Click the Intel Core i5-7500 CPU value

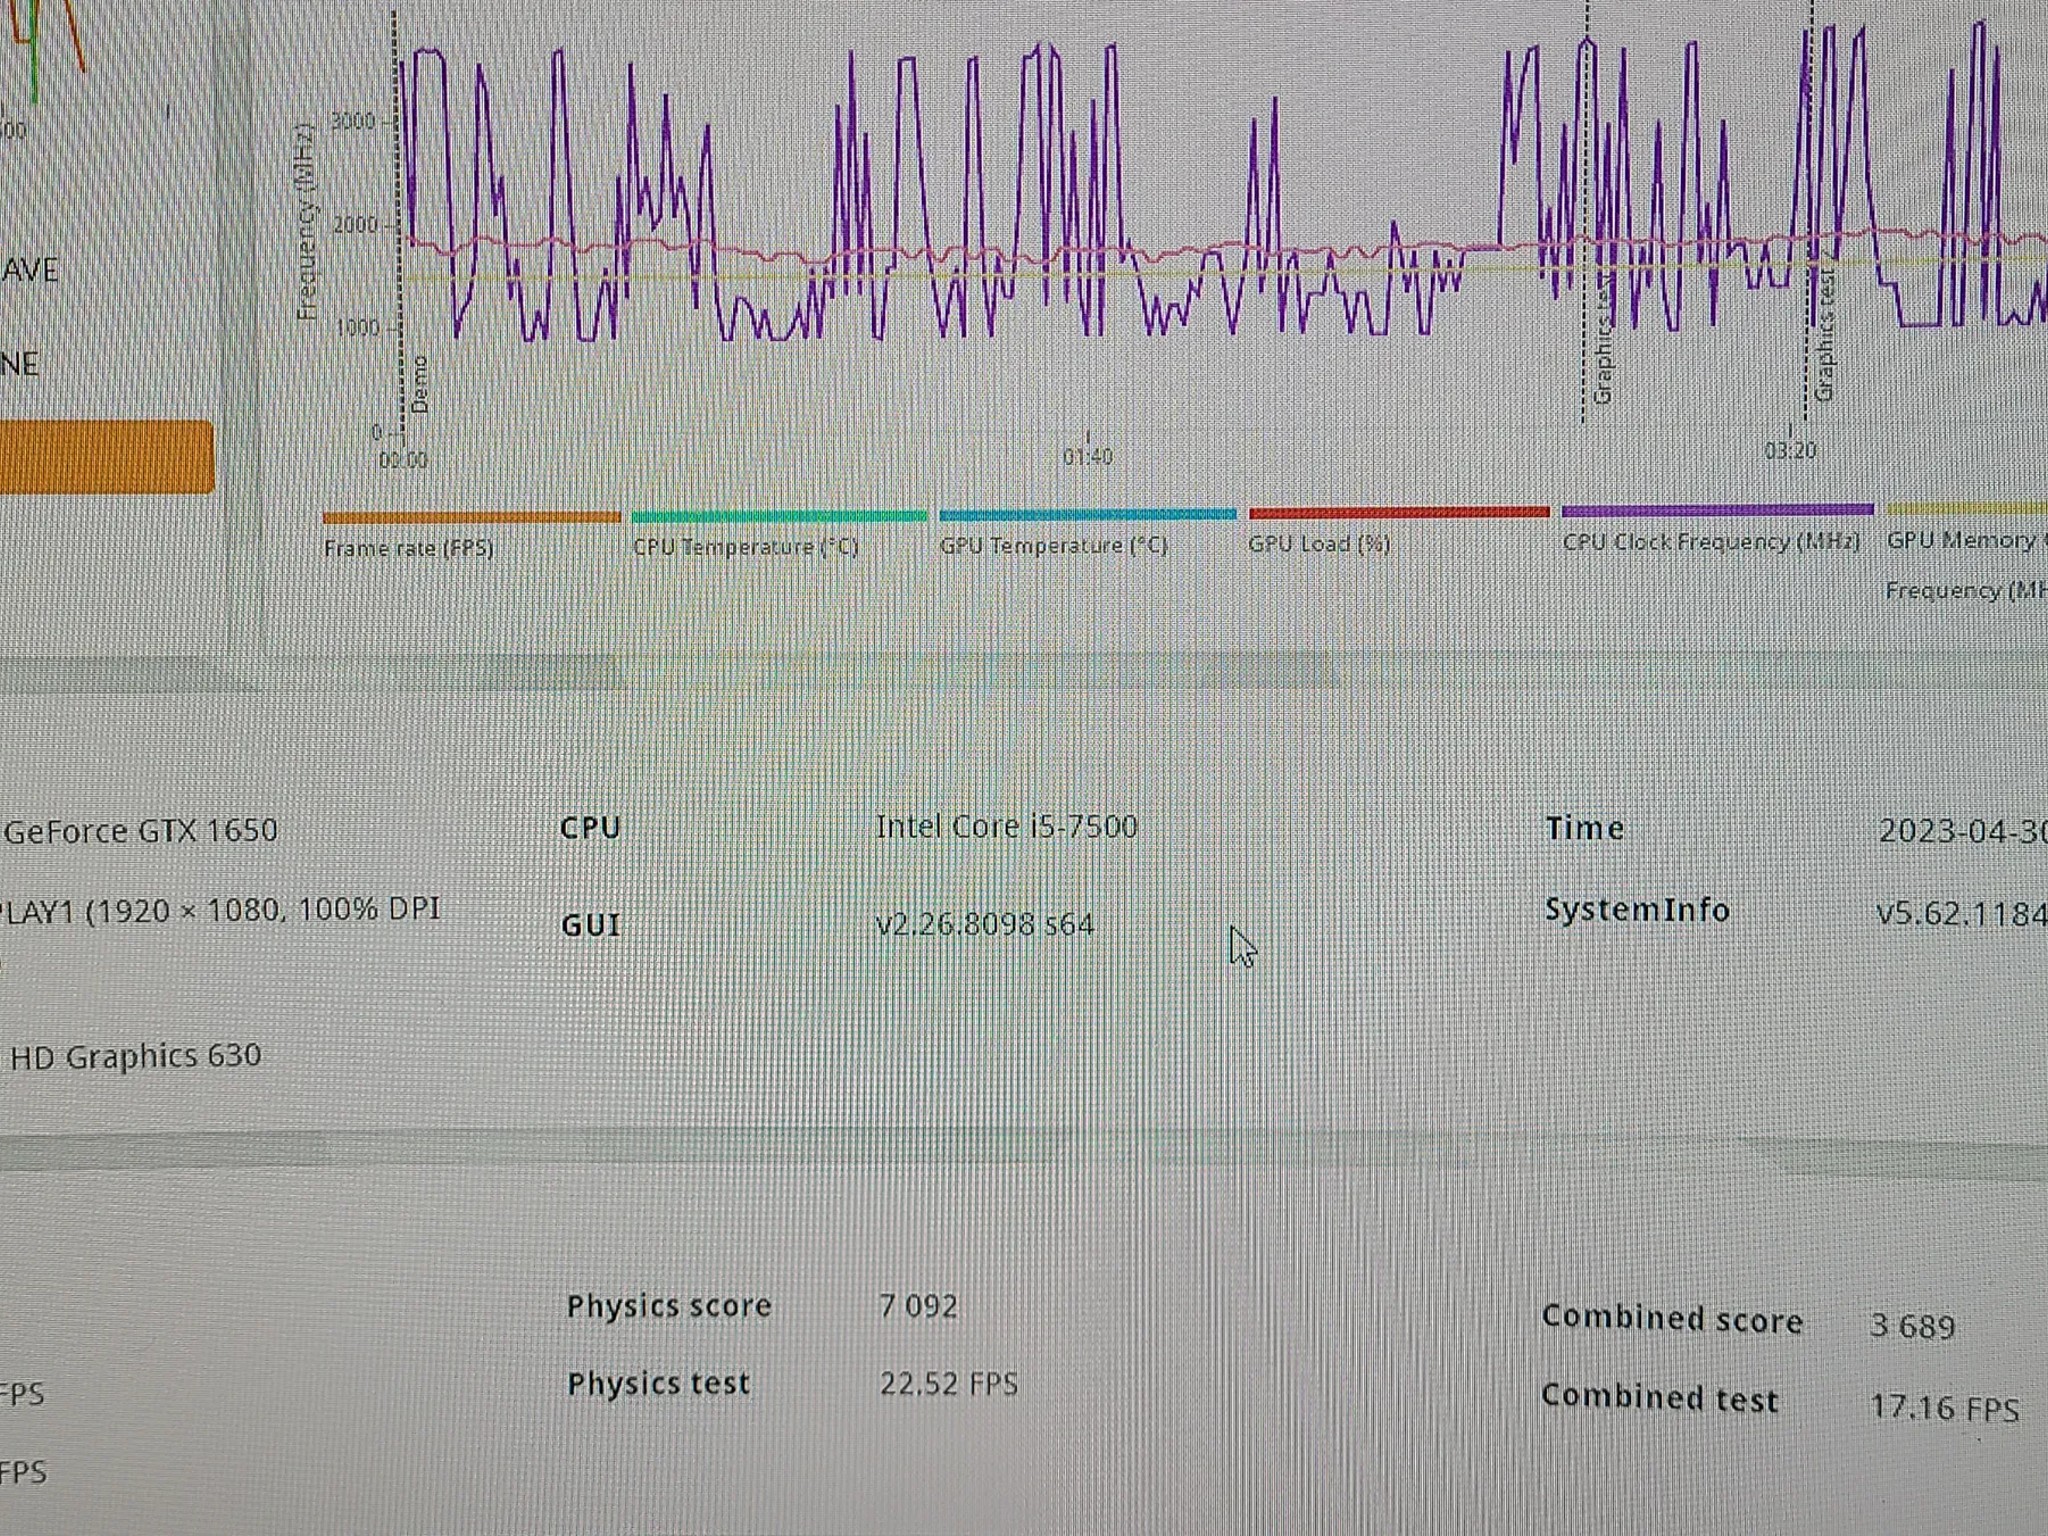(1006, 827)
